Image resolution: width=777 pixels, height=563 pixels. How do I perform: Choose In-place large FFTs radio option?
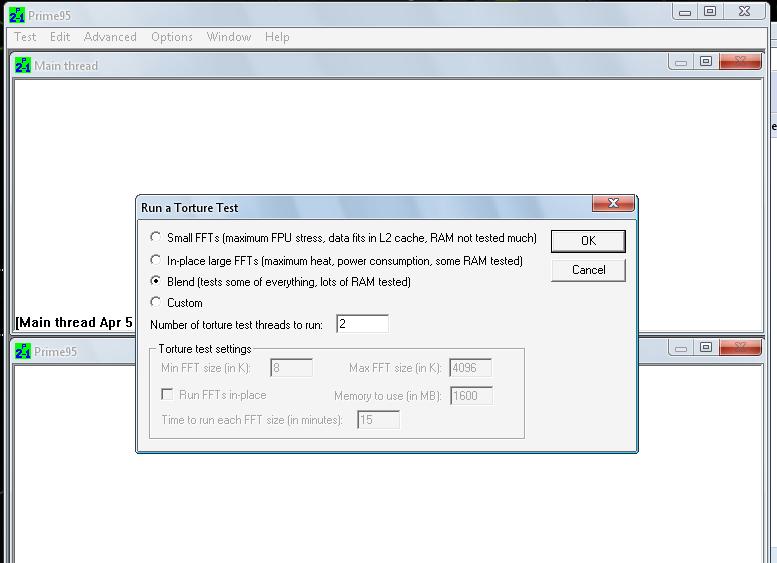point(156,260)
